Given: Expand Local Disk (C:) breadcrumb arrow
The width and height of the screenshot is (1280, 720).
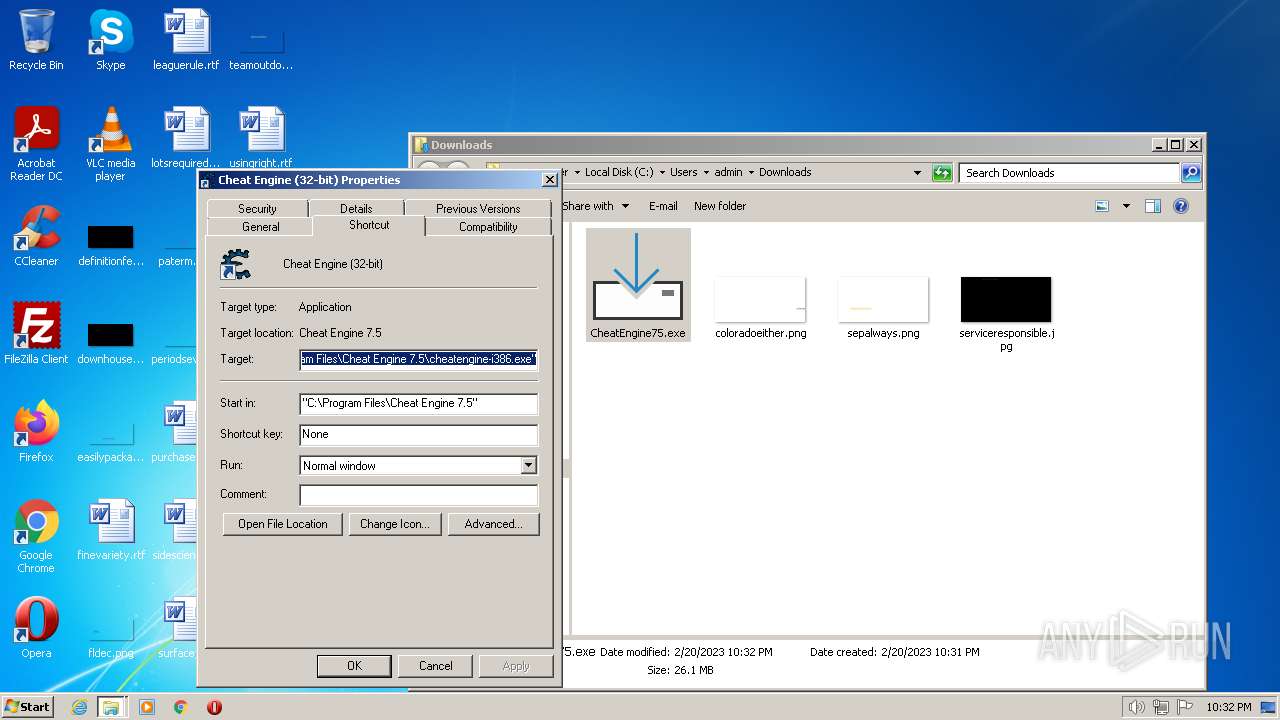Looking at the screenshot, I should pos(662,173).
